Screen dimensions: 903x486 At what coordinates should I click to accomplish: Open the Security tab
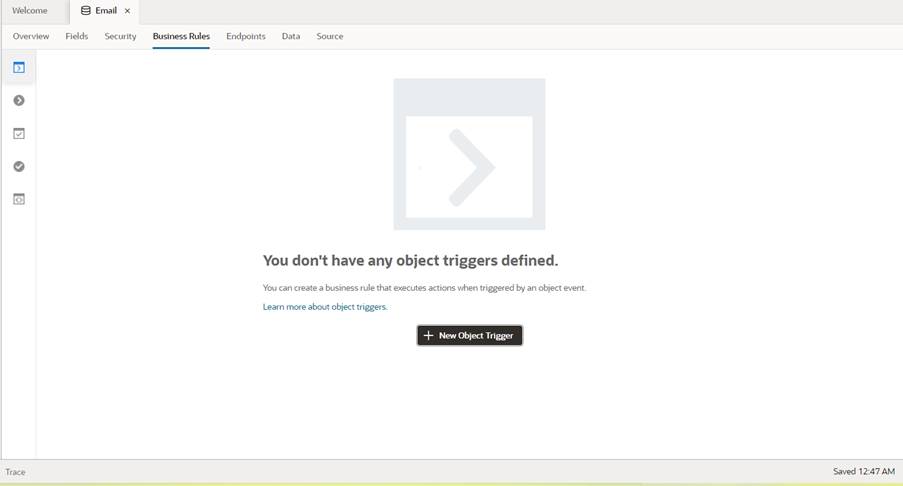(x=120, y=36)
